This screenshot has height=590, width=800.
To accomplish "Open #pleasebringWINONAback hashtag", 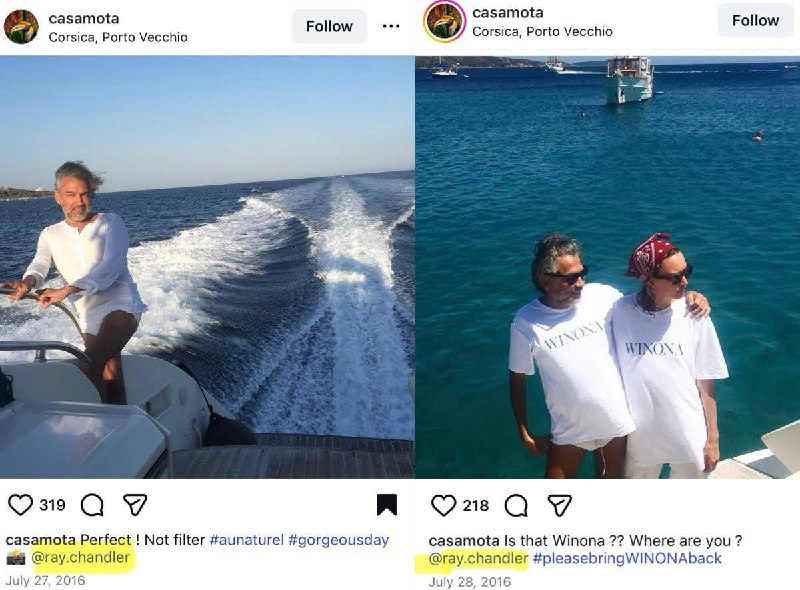I will tap(627, 558).
